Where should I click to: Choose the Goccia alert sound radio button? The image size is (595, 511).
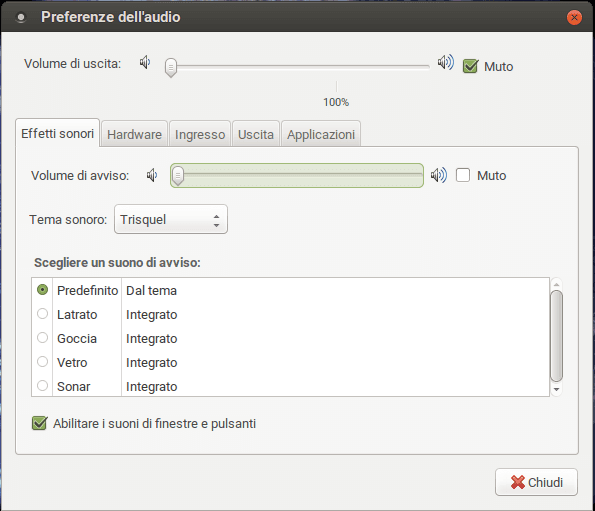(42, 338)
